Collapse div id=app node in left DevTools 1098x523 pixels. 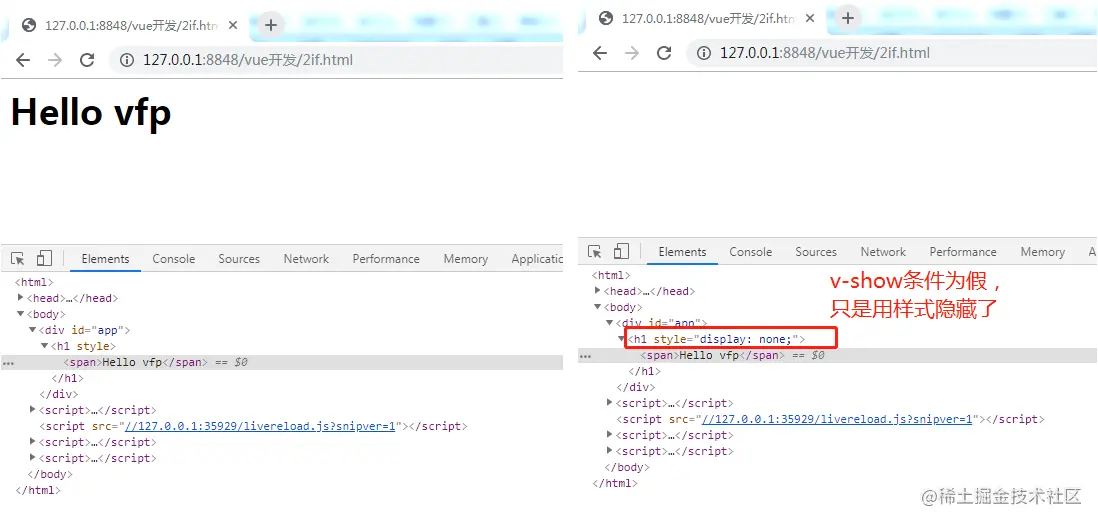(x=33, y=330)
